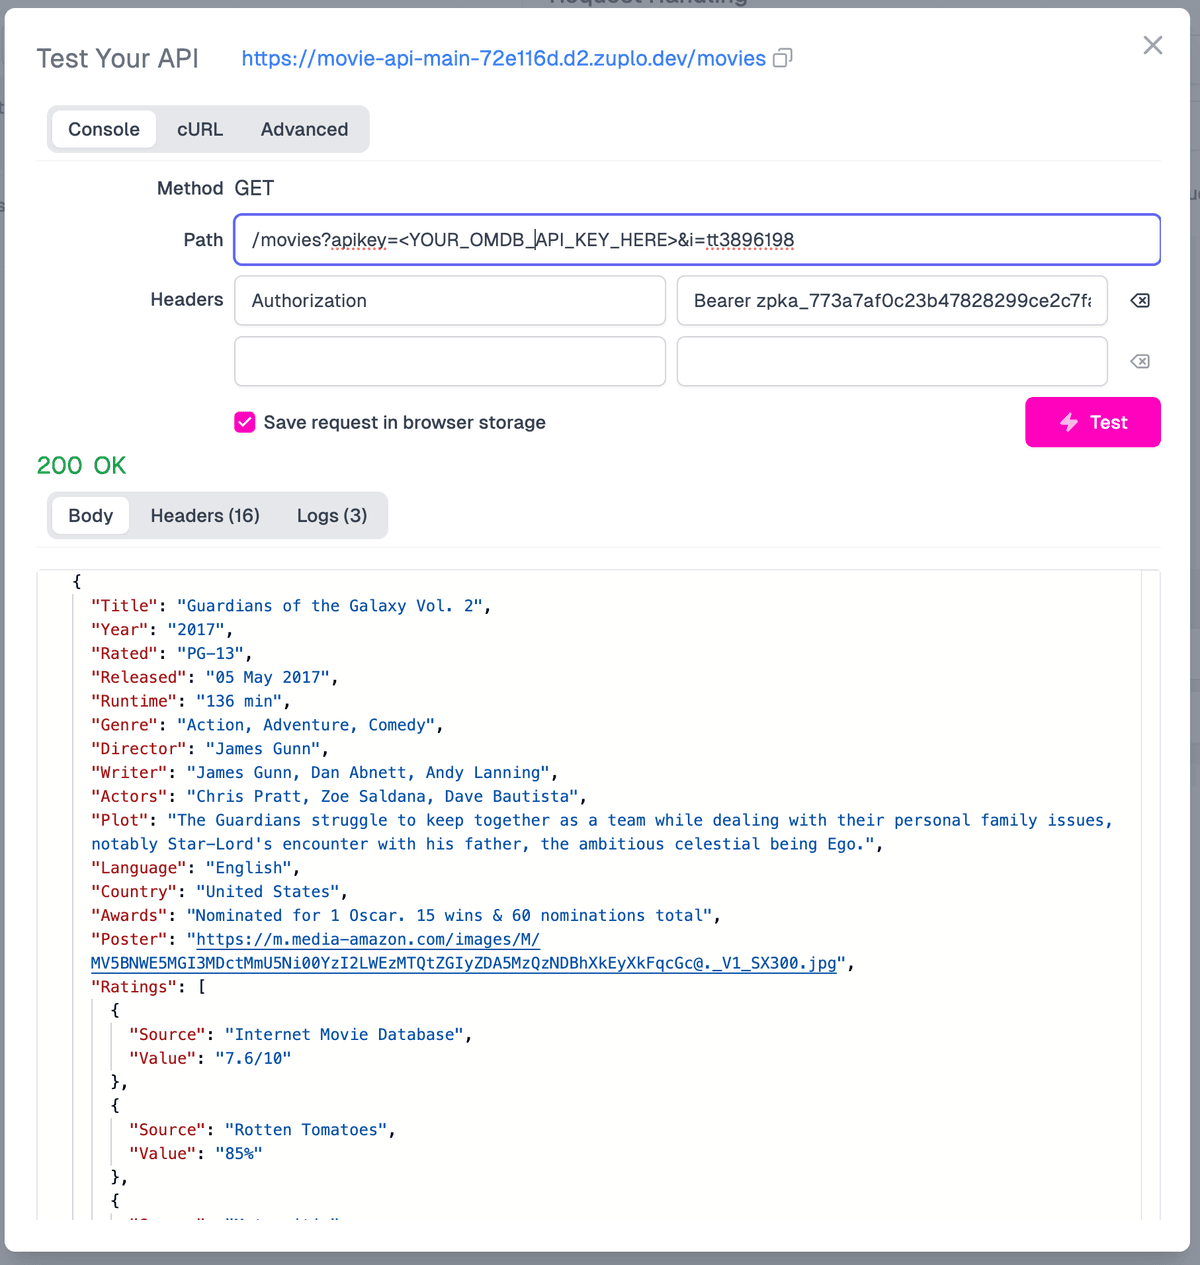Image resolution: width=1200 pixels, height=1265 pixels.
Task: Switch to the cURL tab
Action: coord(199,129)
